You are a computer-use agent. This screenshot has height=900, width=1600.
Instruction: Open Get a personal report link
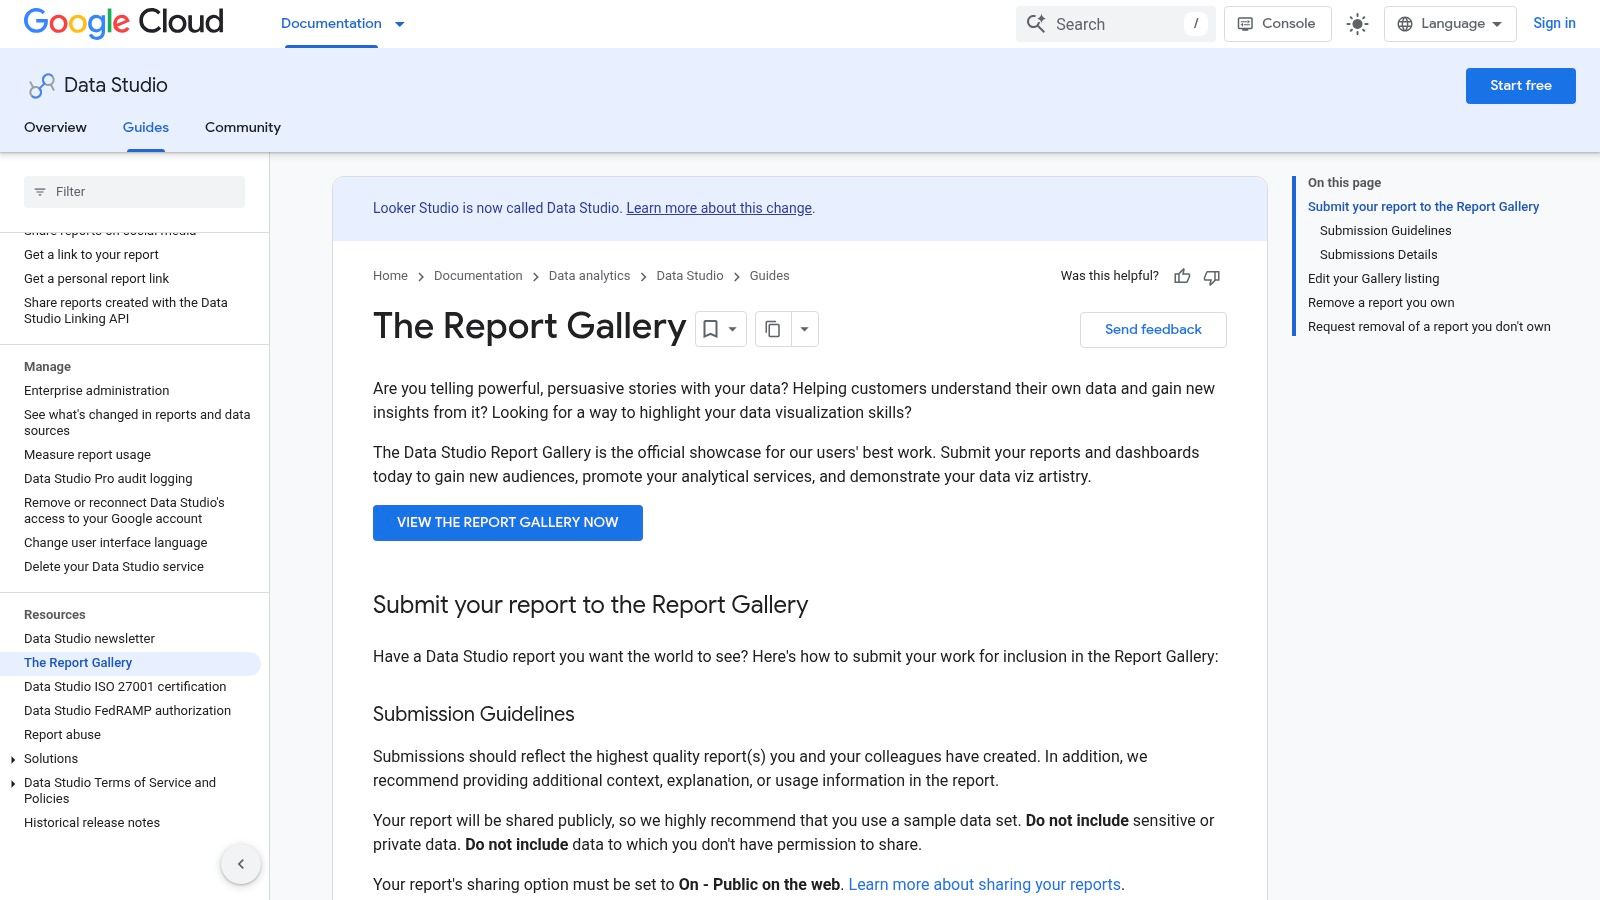(96, 279)
